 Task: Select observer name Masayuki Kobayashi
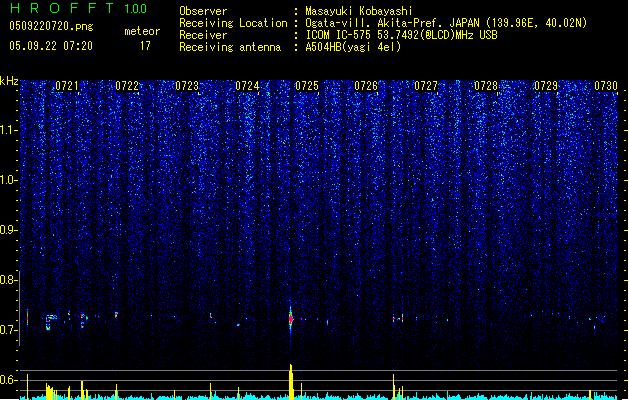tap(359, 11)
